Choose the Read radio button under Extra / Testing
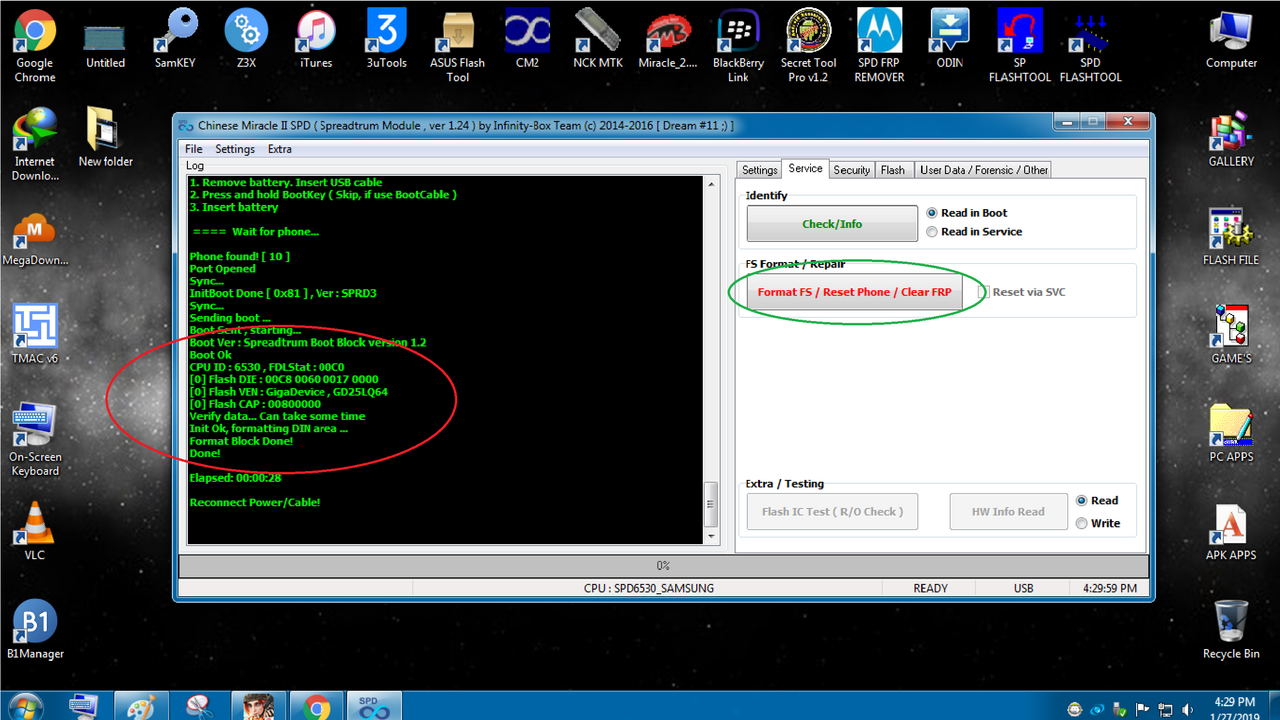The width and height of the screenshot is (1280, 720). pyautogui.click(x=1082, y=501)
